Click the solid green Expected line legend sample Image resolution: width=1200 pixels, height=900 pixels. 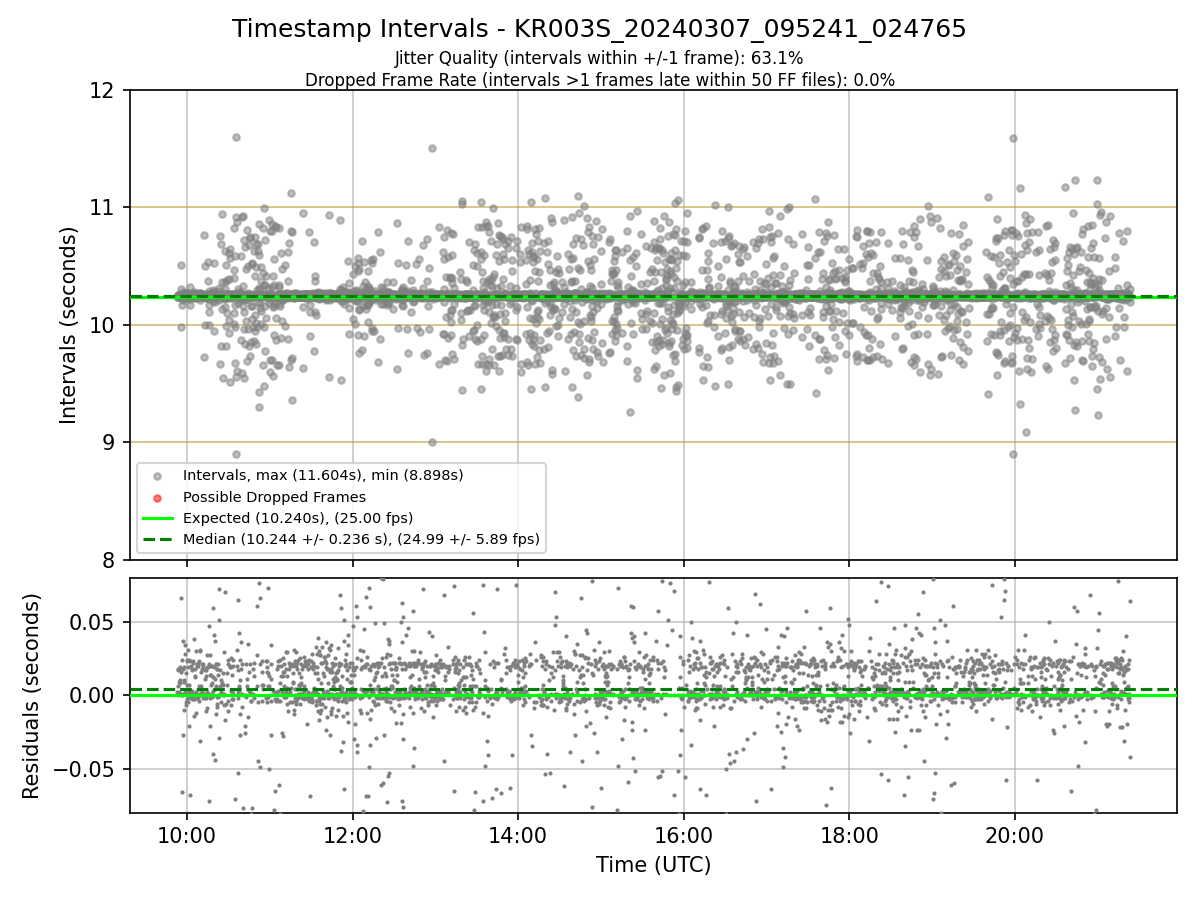pyautogui.click(x=159, y=518)
